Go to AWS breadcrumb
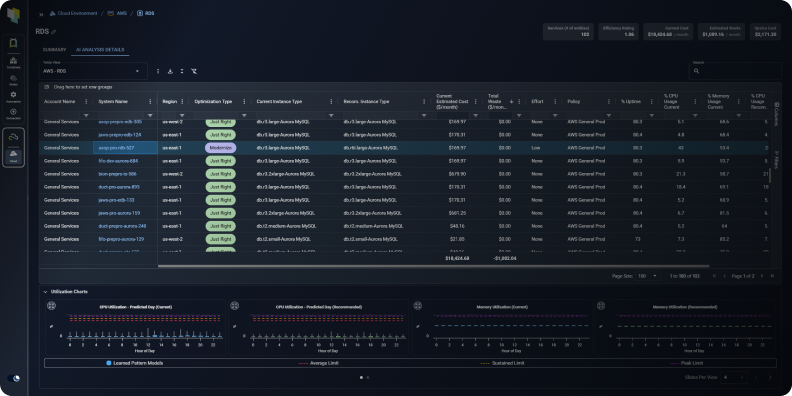 click(x=118, y=14)
